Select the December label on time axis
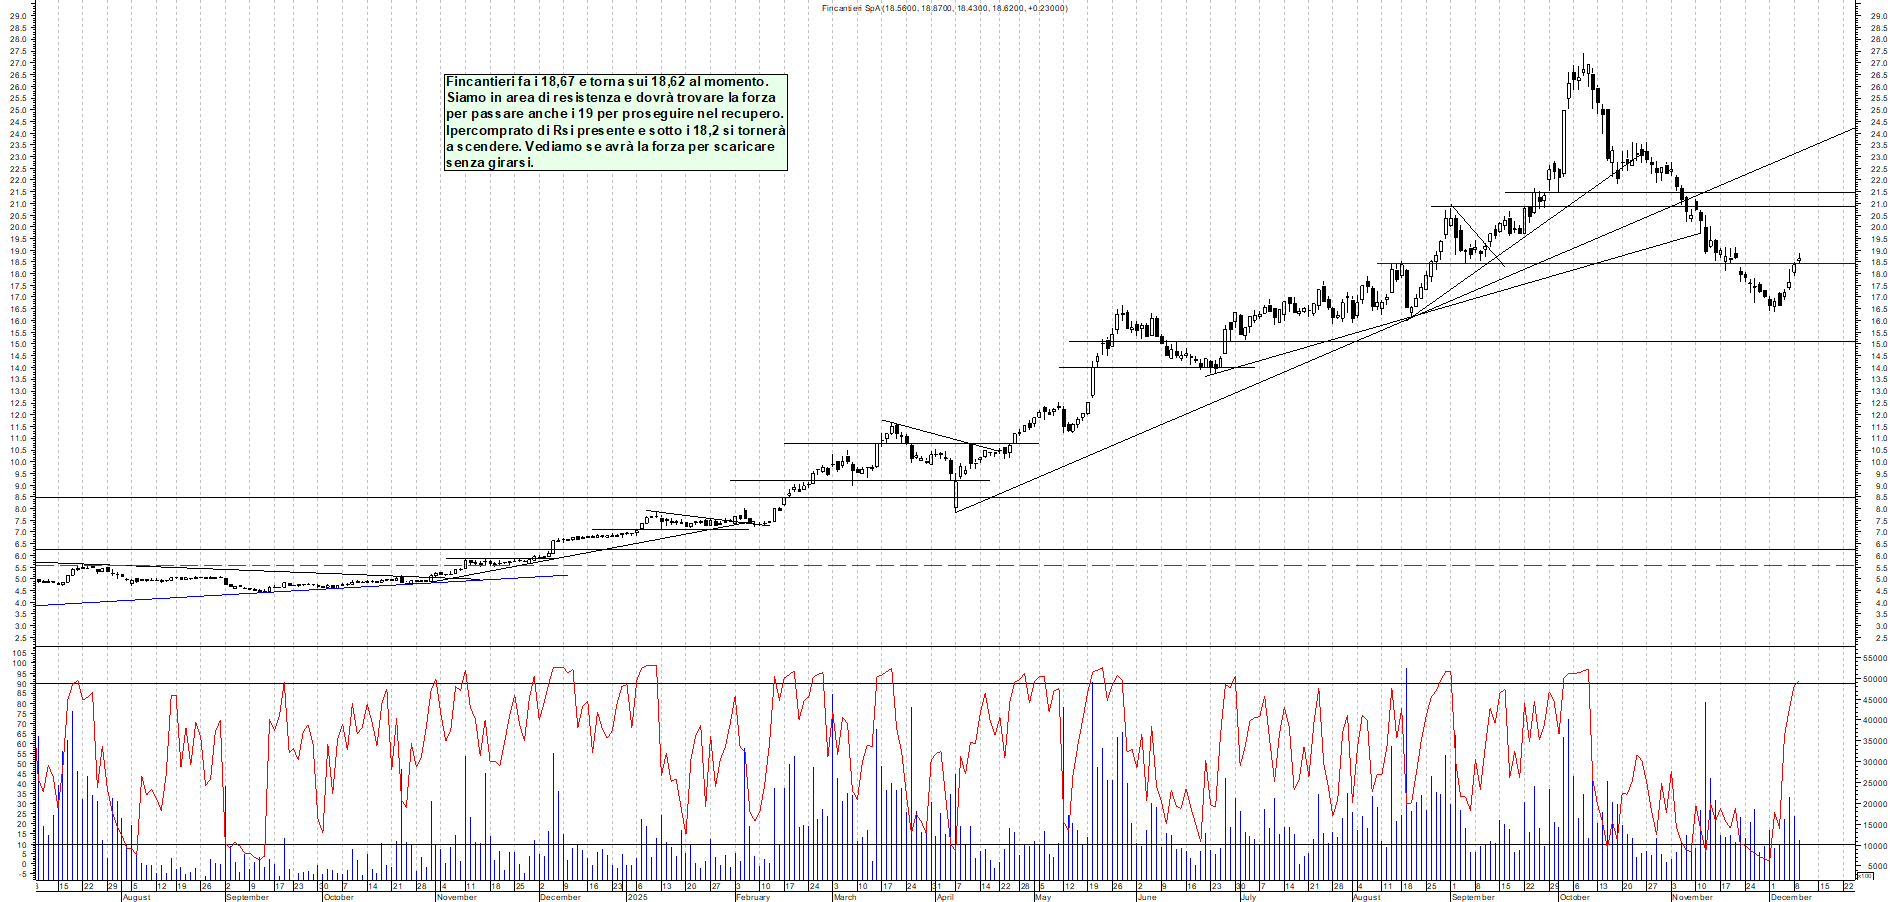The height and width of the screenshot is (902, 1890). pyautogui.click(x=1790, y=897)
